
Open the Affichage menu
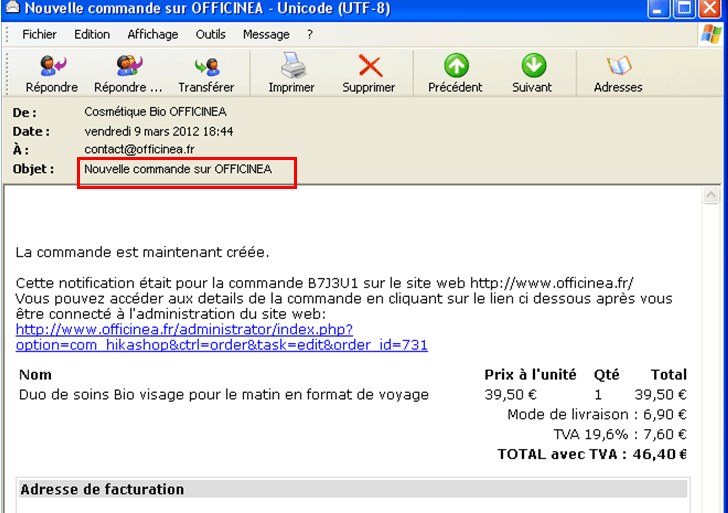tap(153, 34)
